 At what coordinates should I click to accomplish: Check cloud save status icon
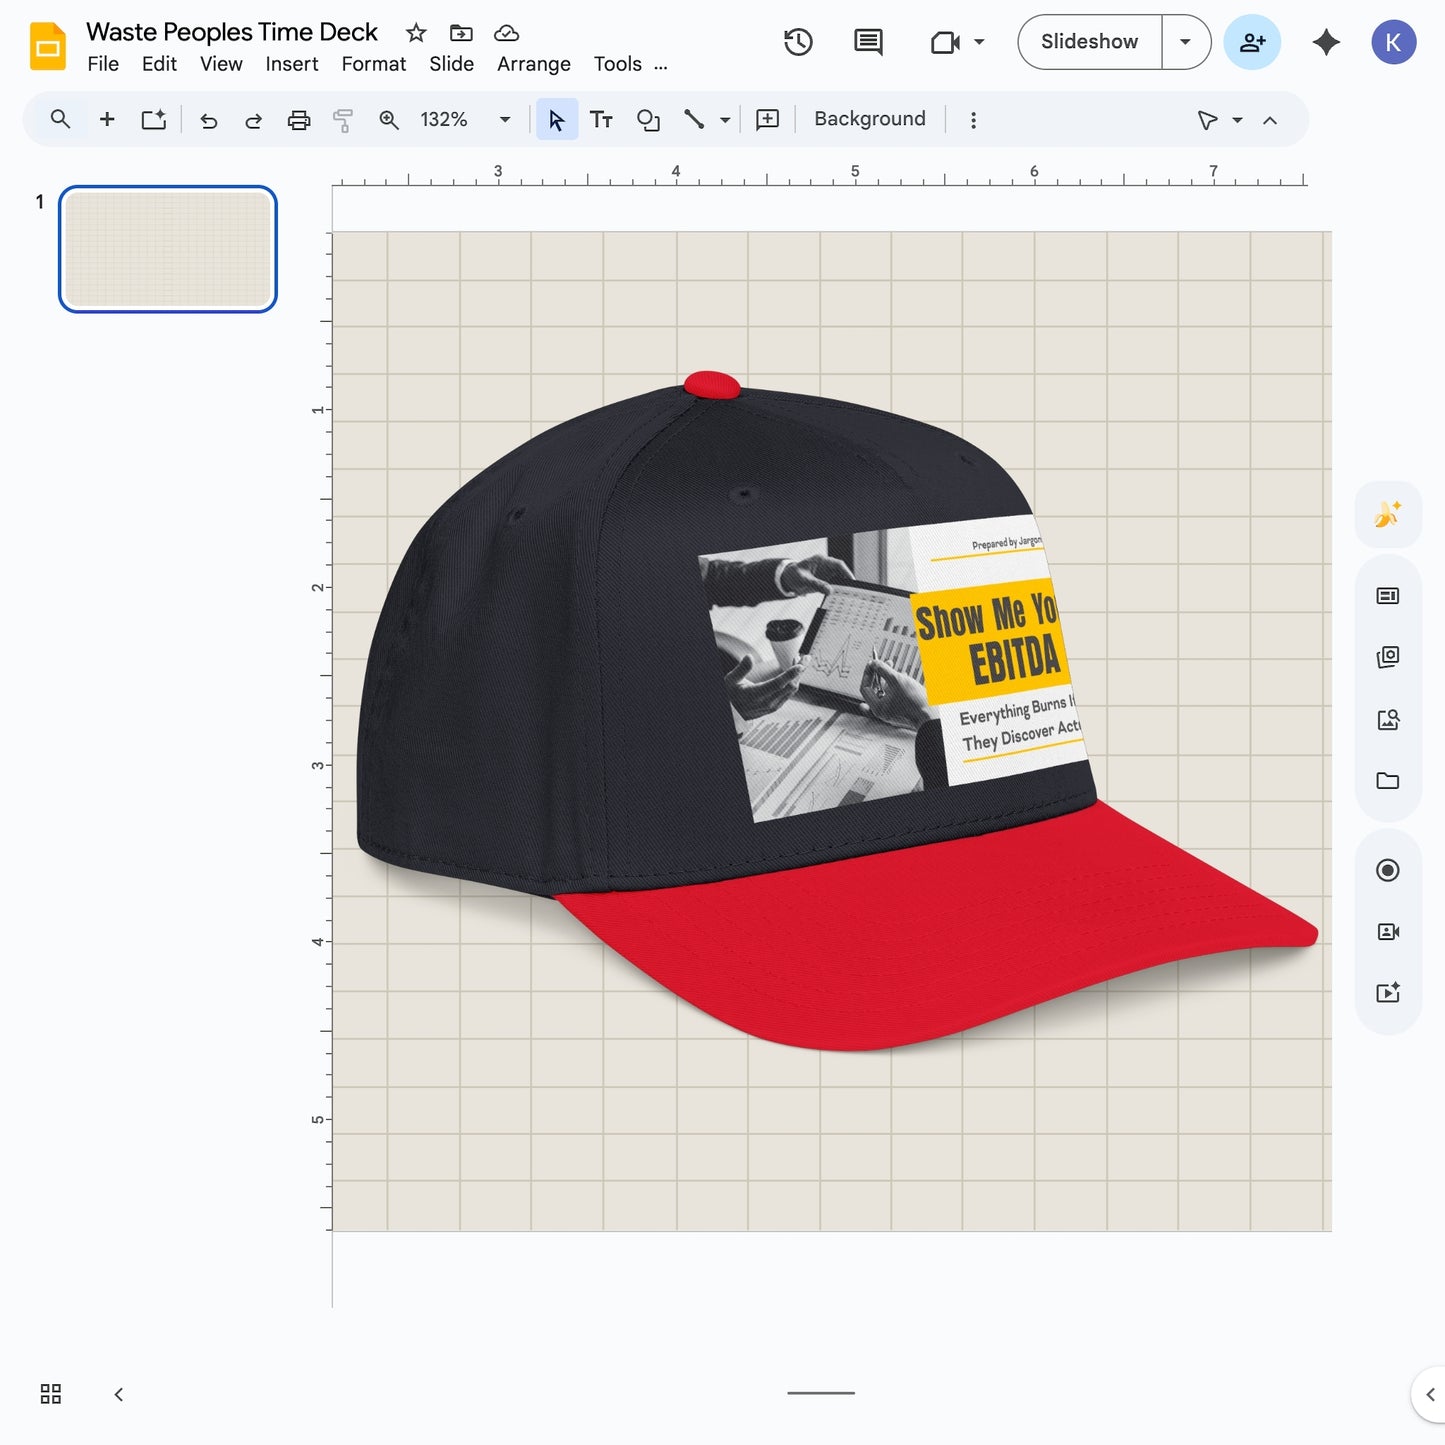pos(507,33)
